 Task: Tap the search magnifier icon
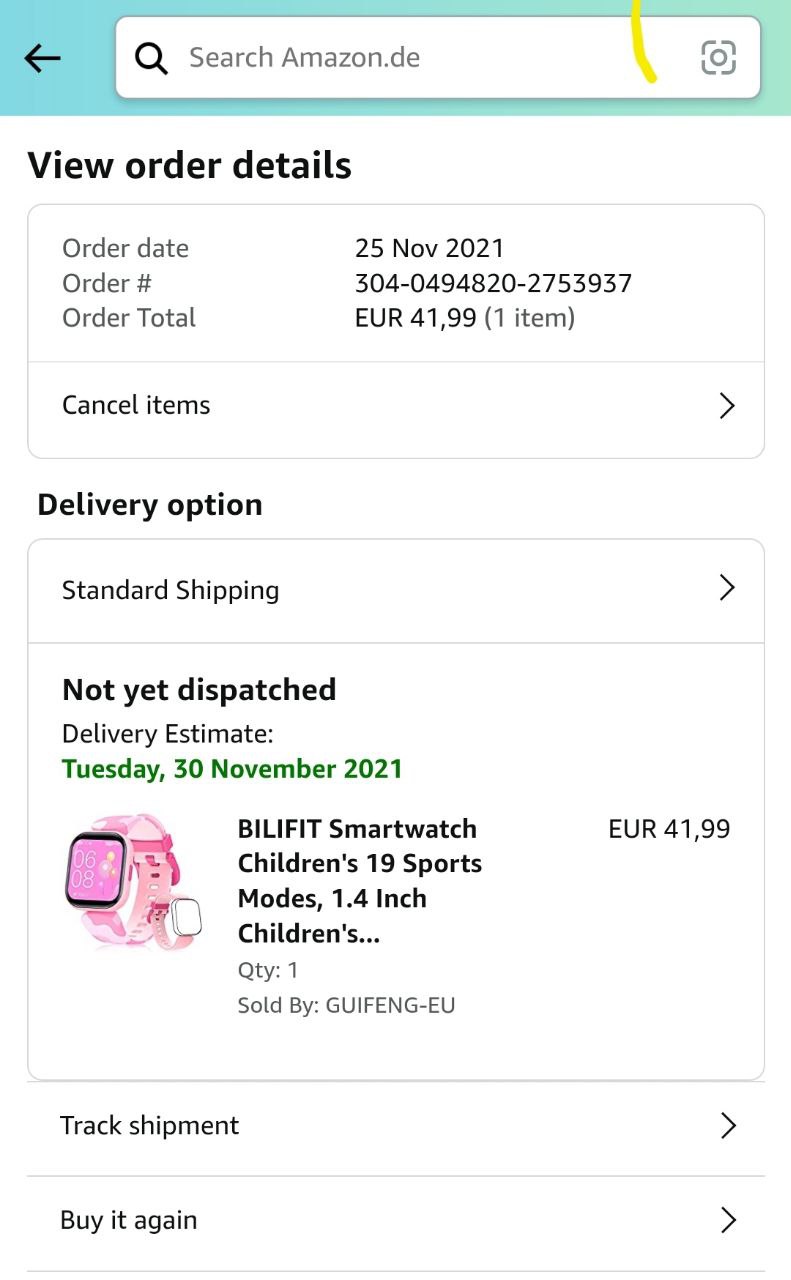pos(152,58)
